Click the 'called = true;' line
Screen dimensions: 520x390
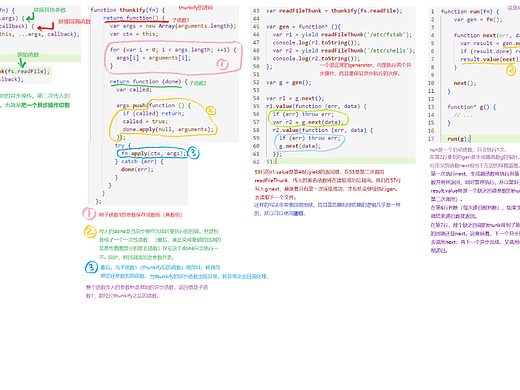click(x=145, y=121)
